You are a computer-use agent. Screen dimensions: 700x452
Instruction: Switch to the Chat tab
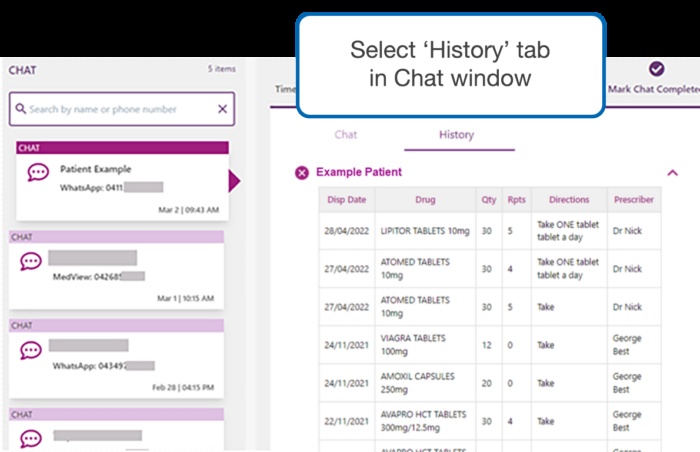pos(346,134)
